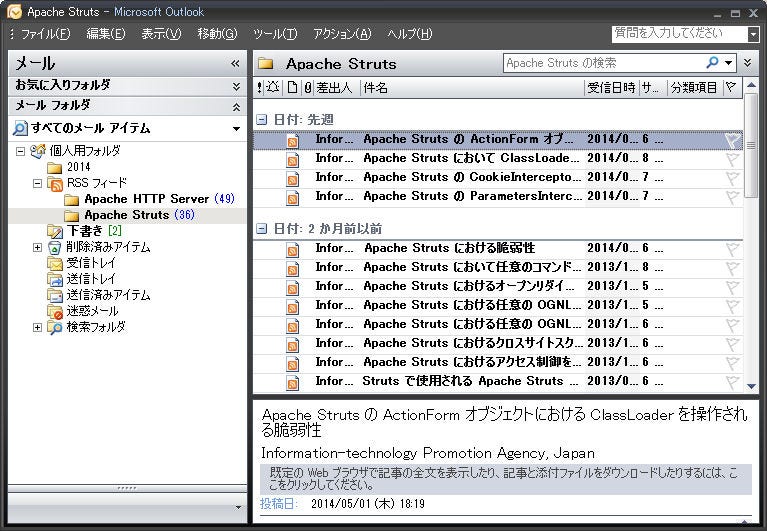Click the message list scroll down arrow
The image size is (767, 531).
coord(751,386)
